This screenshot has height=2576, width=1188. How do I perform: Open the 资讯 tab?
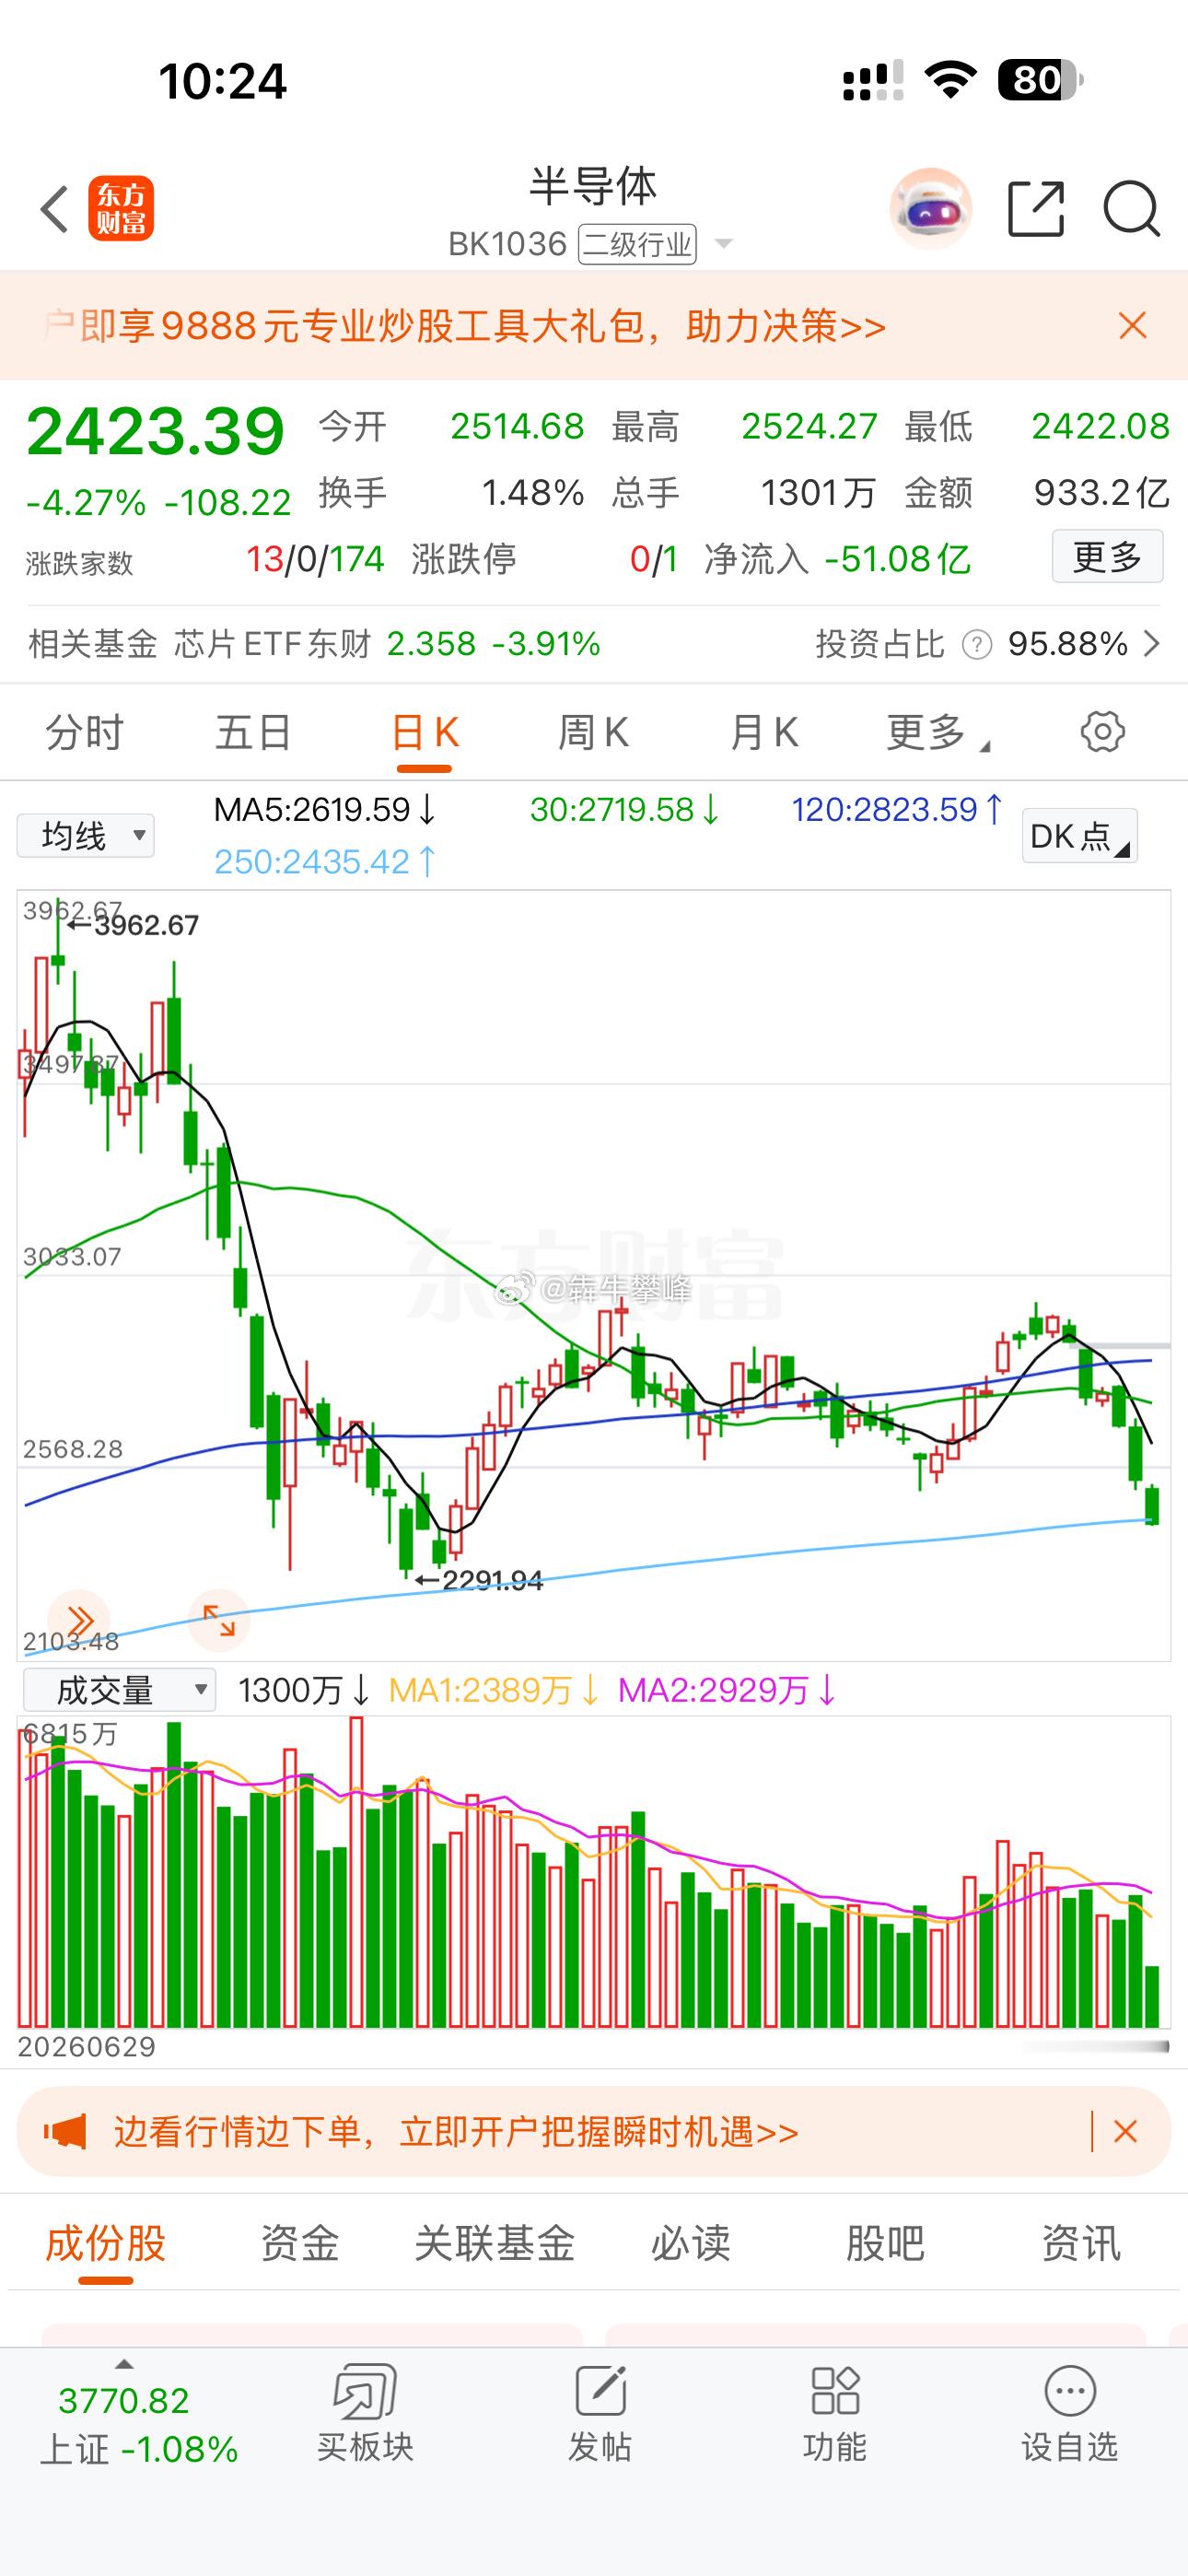pos(1081,2243)
